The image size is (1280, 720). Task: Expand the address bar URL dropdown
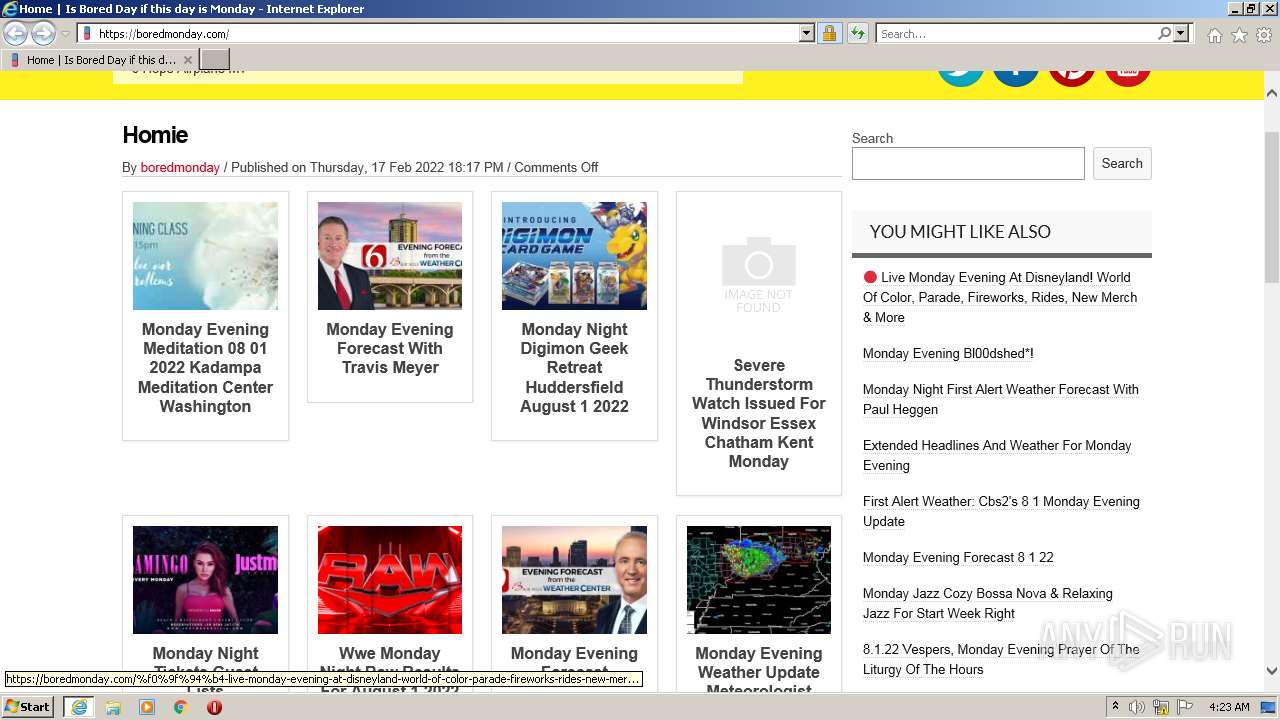(x=807, y=34)
